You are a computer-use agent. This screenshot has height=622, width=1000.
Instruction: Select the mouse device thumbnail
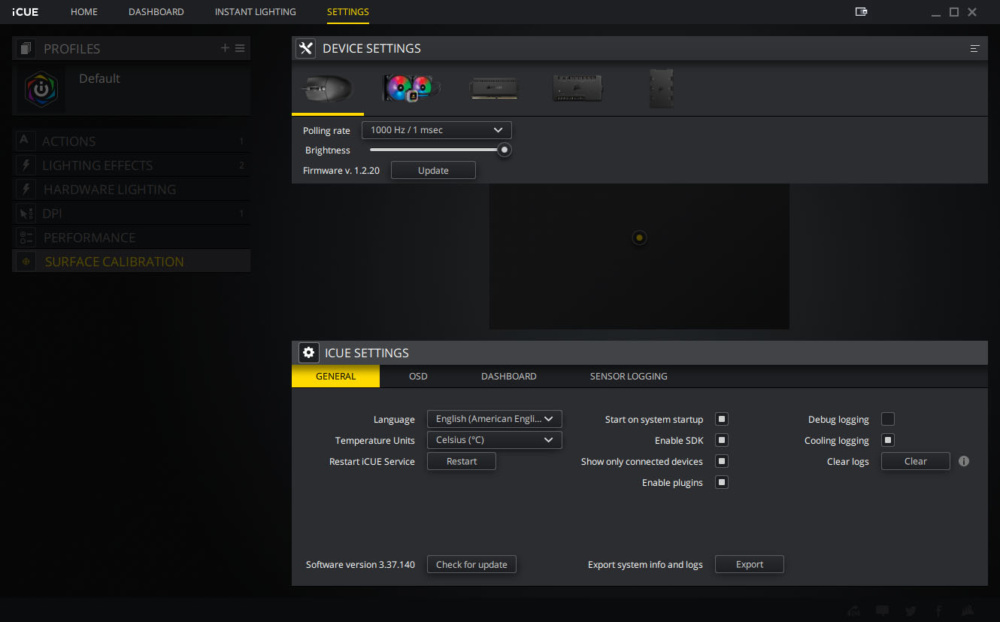click(328, 88)
